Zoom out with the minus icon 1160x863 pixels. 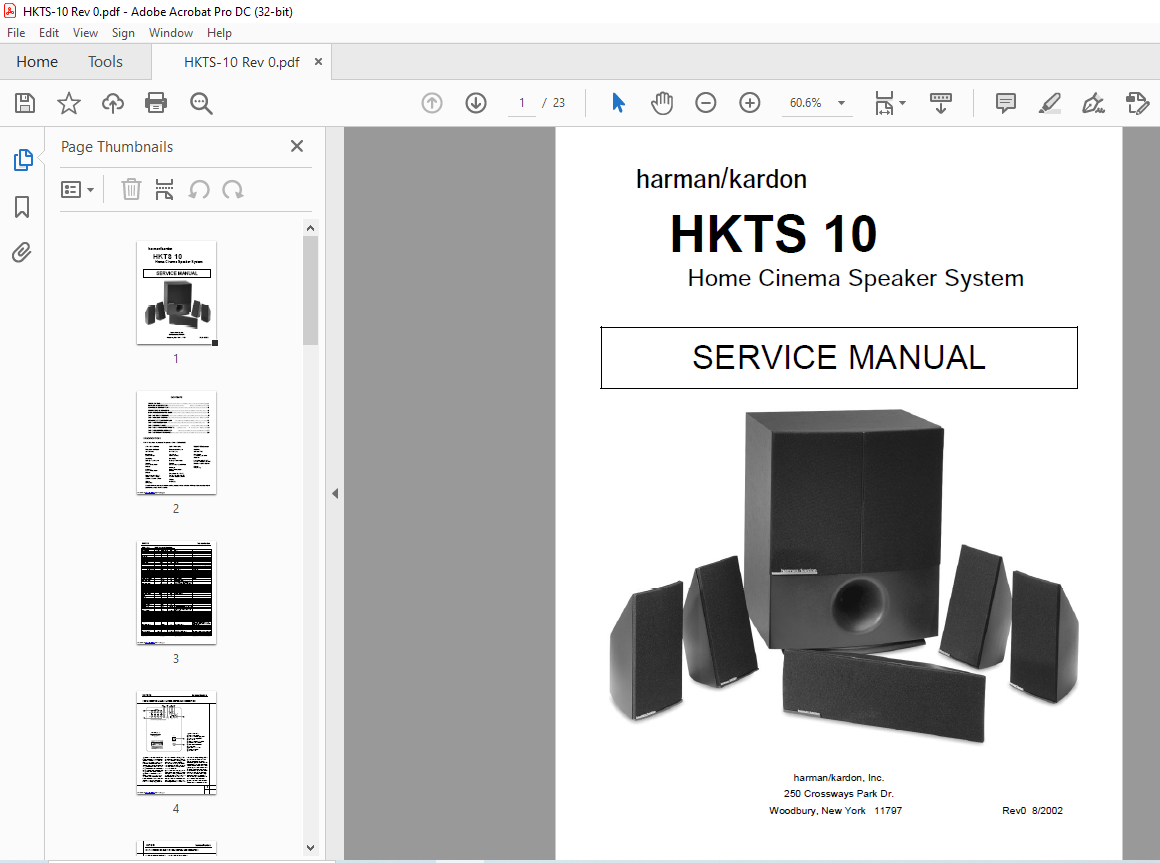pos(706,103)
